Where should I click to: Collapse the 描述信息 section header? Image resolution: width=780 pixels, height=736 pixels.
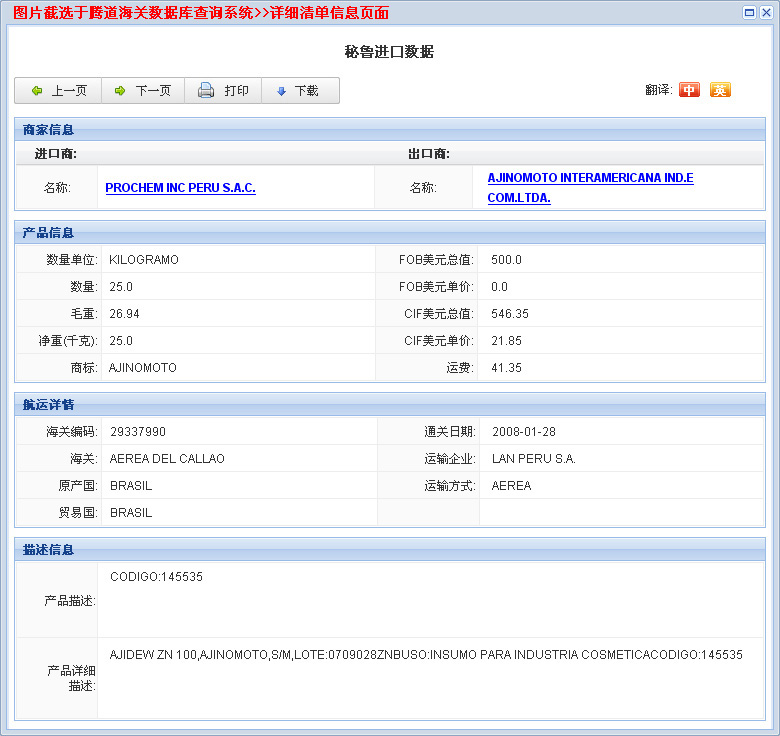49,549
